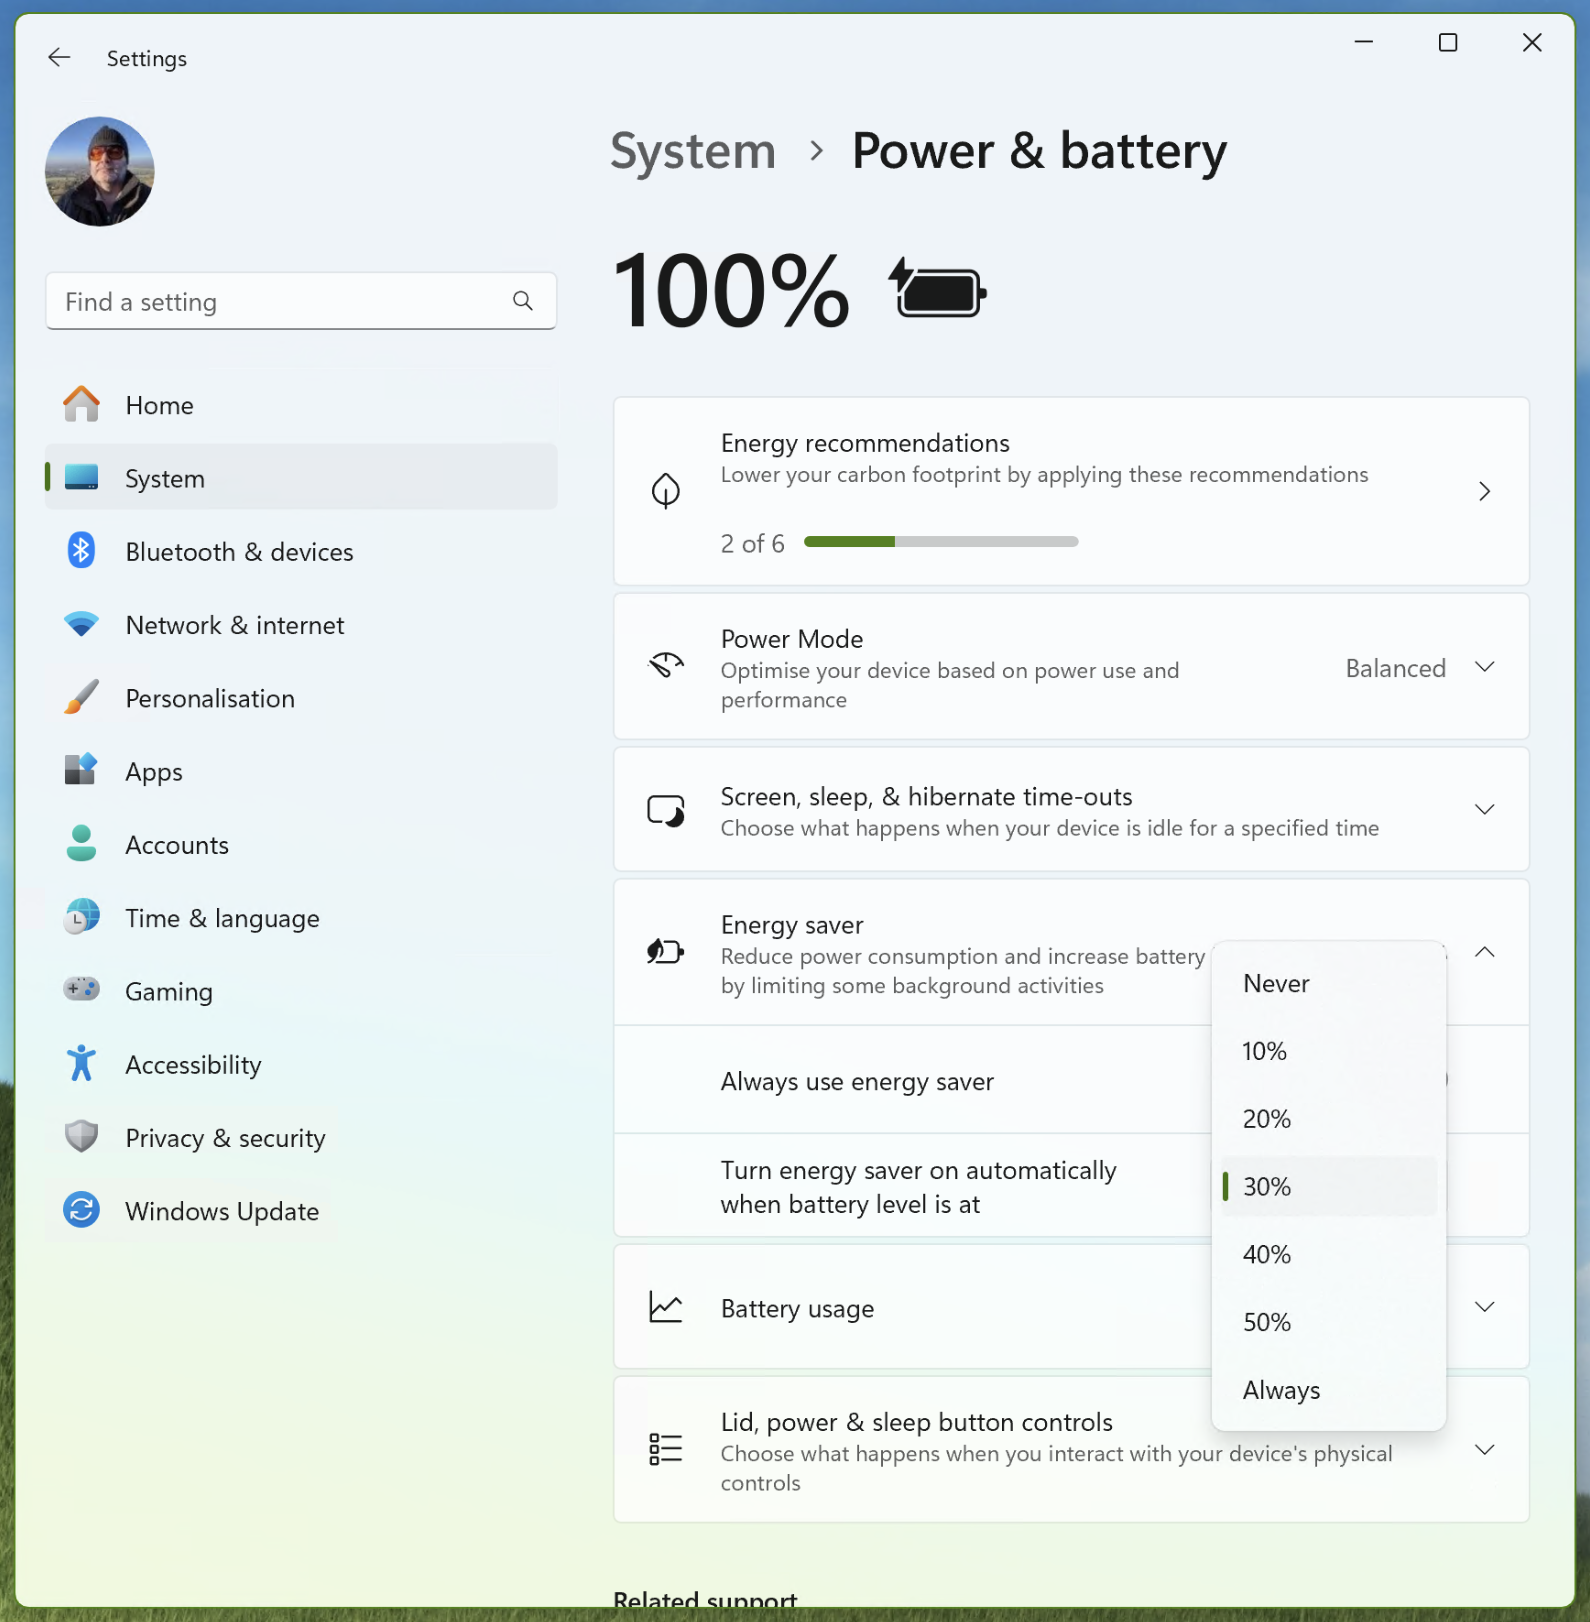Click the Wi-Fi network icon
This screenshot has width=1590, height=1622.
pyautogui.click(x=81, y=624)
